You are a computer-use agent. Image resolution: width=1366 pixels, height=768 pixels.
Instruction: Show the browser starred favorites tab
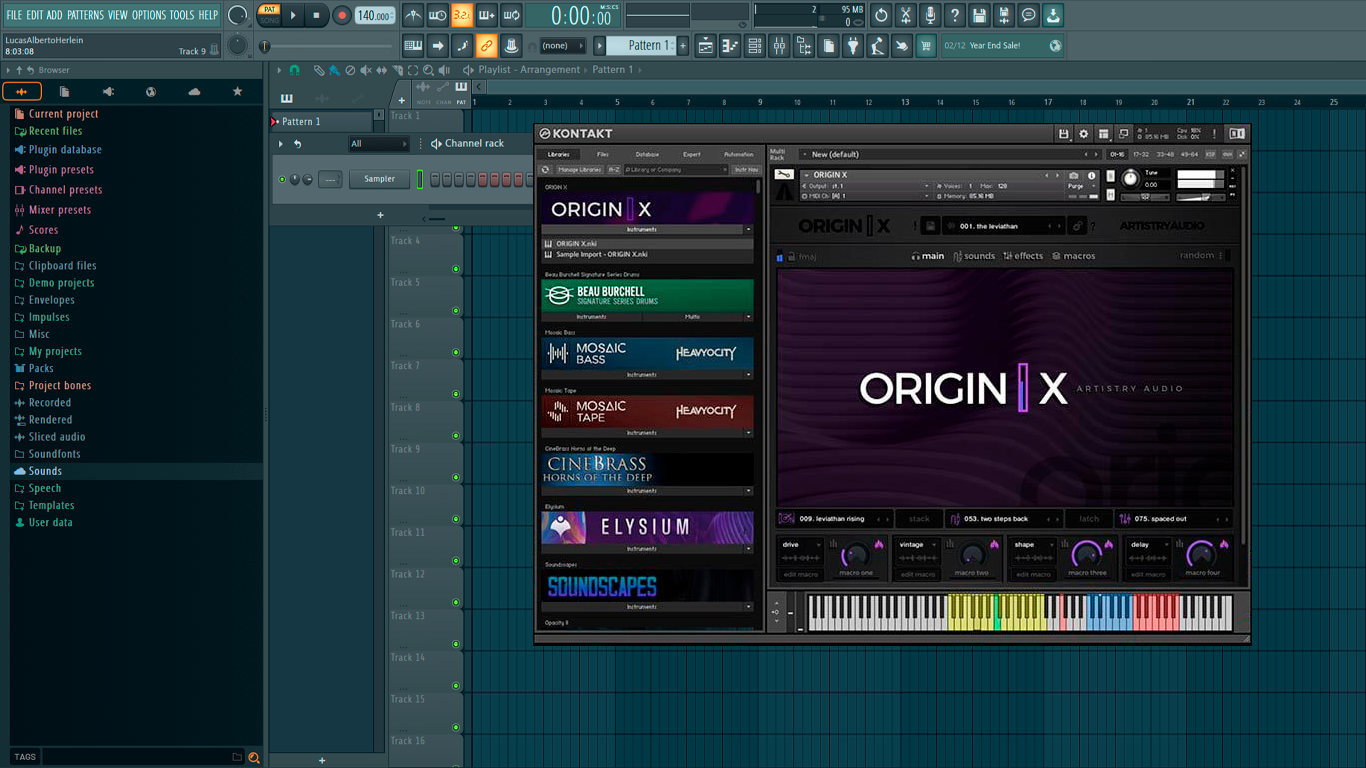click(237, 92)
